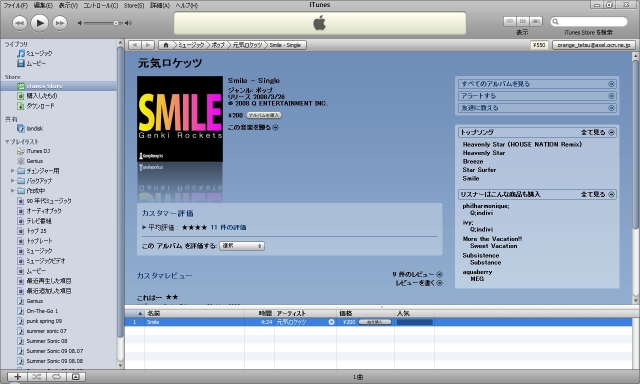The width and height of the screenshot is (640, 384).
Task: Select the ムービー library item
Action: click(36, 63)
